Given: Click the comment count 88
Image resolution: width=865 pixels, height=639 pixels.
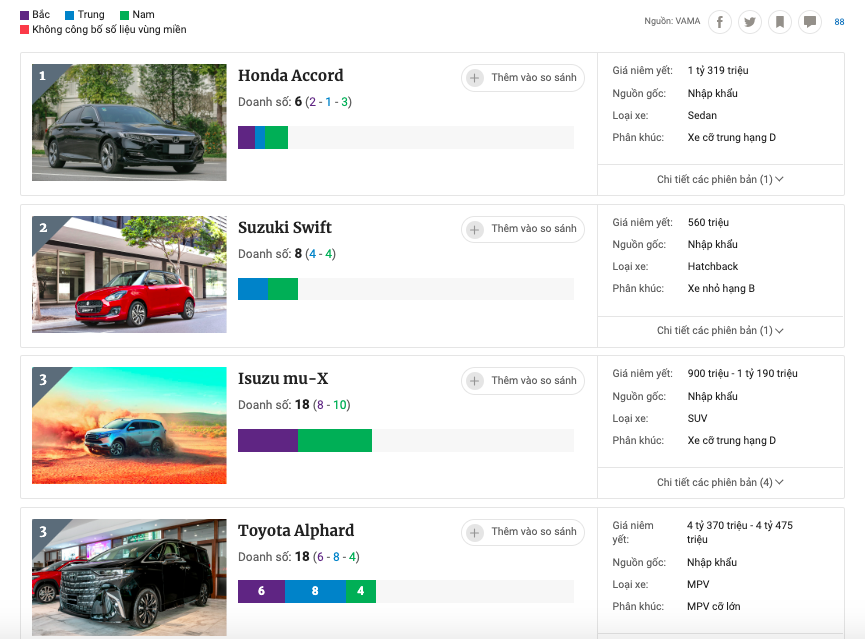Looking at the screenshot, I should coord(839,22).
